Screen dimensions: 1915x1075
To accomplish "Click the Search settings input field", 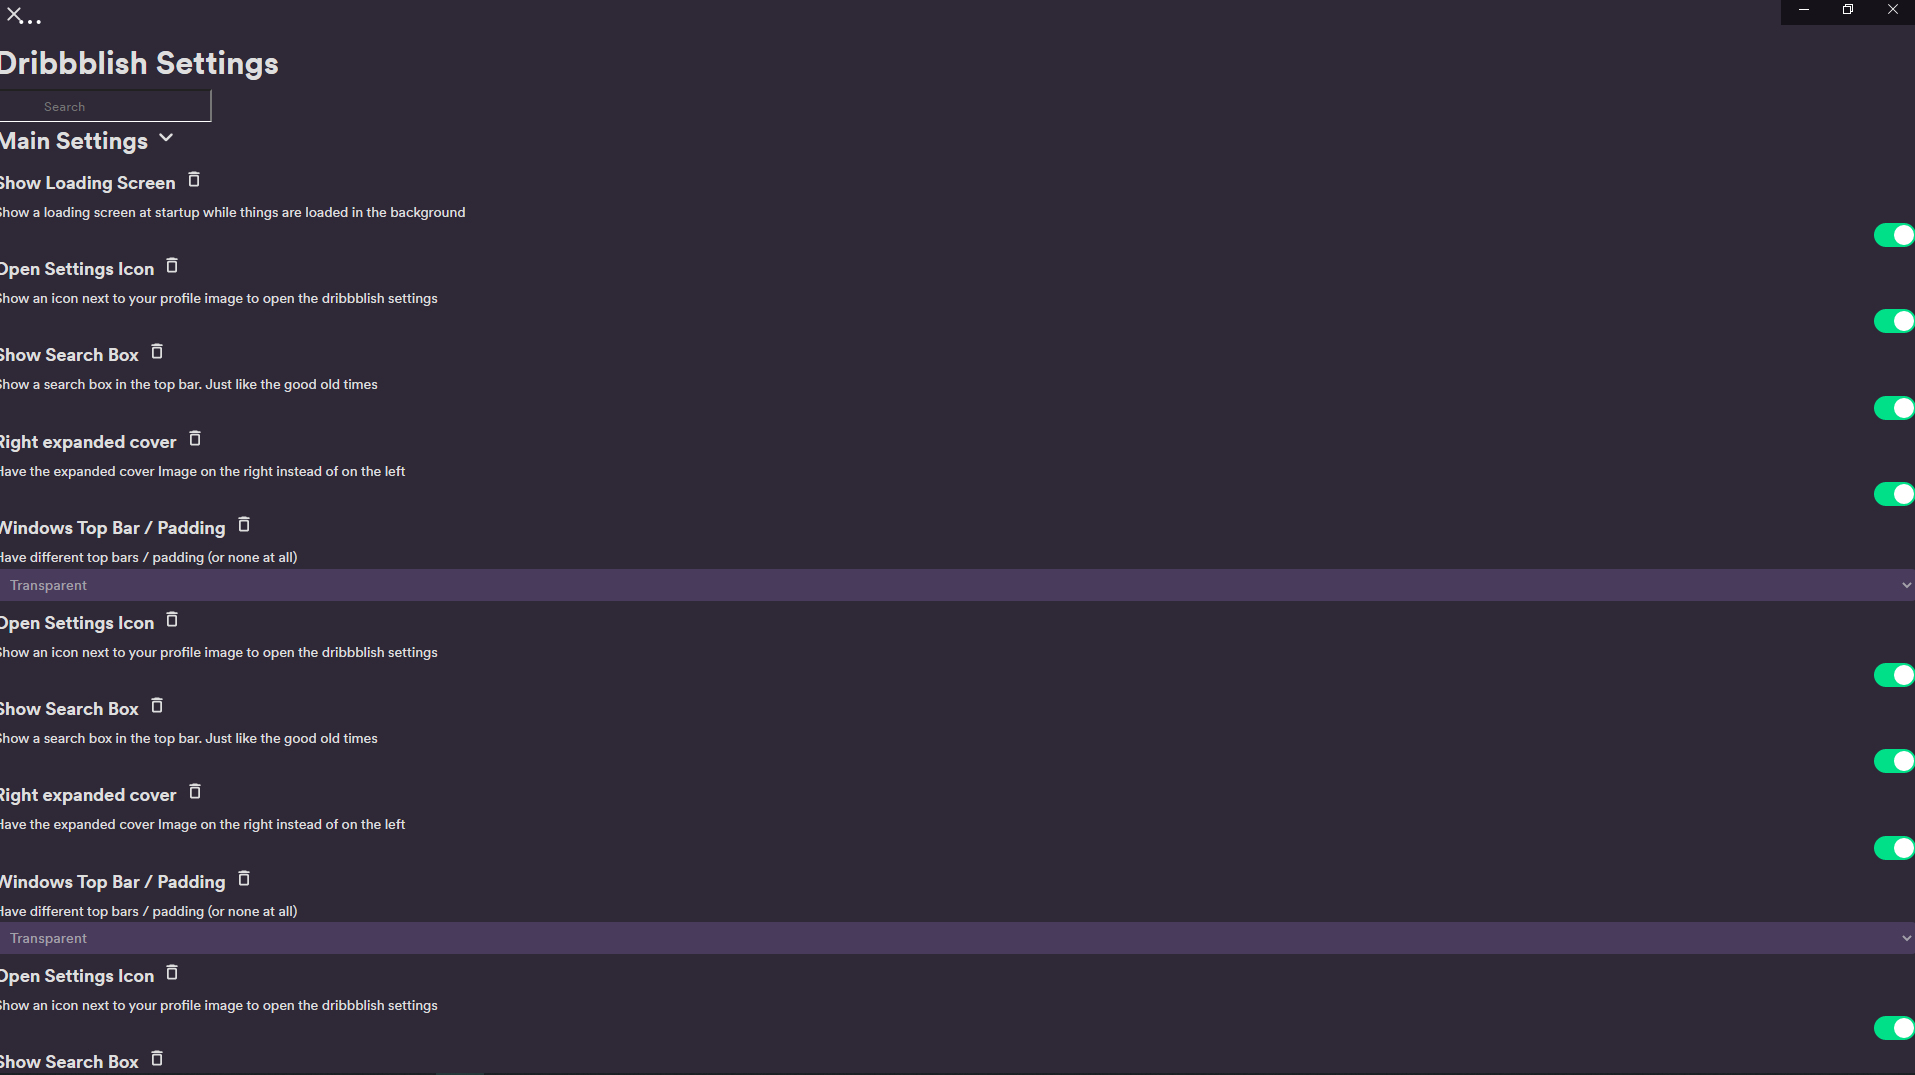I will (x=105, y=105).
